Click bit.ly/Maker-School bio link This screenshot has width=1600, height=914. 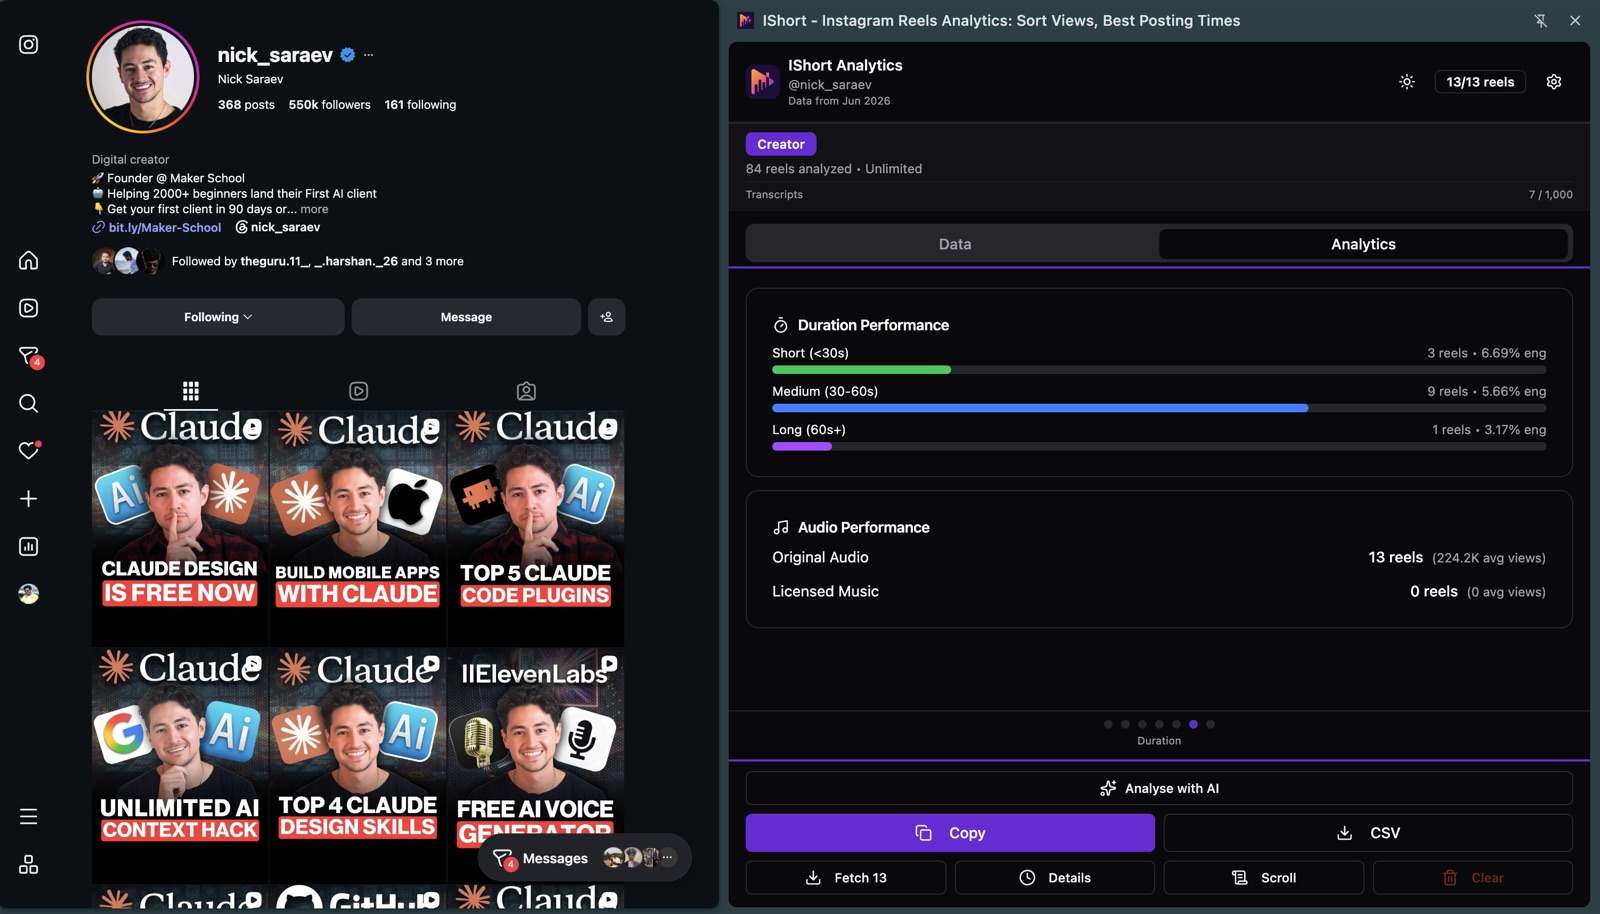coord(164,227)
